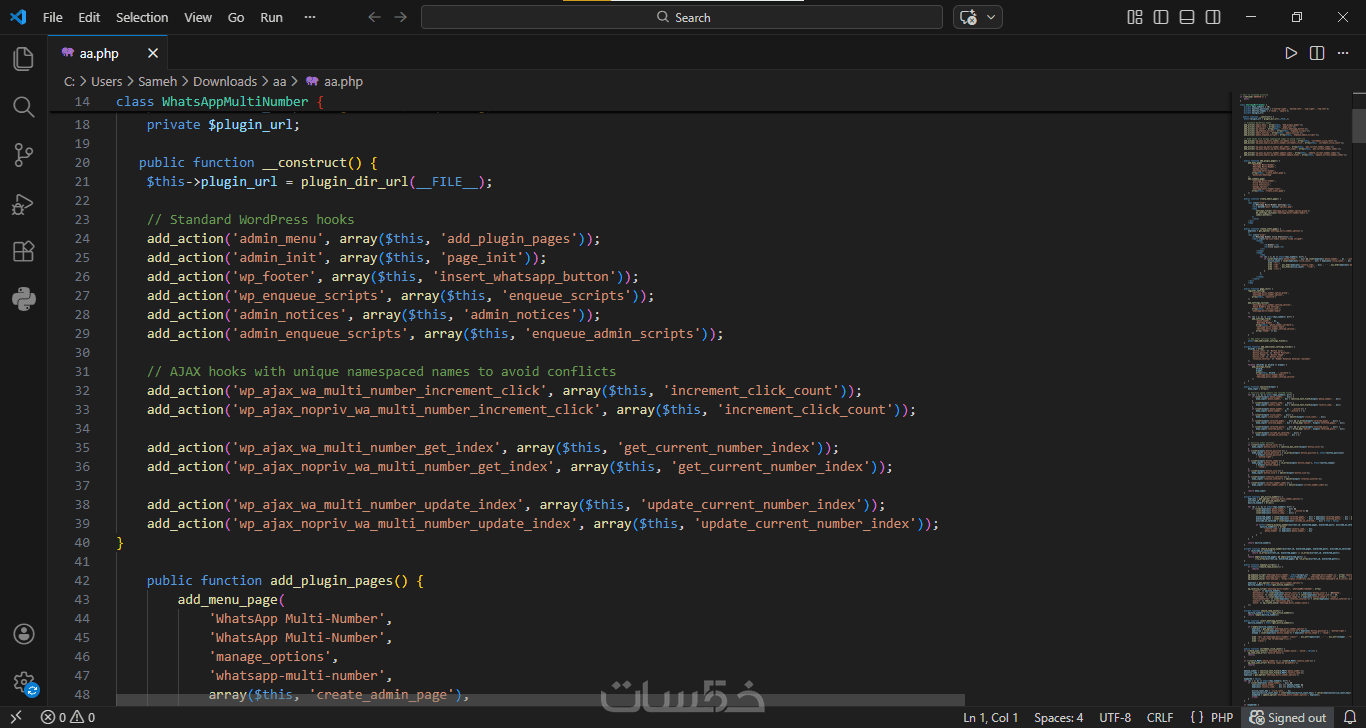Screen dimensions: 1366x728
Task: Expand the Copilot dropdown arrow
Action: pos(992,17)
